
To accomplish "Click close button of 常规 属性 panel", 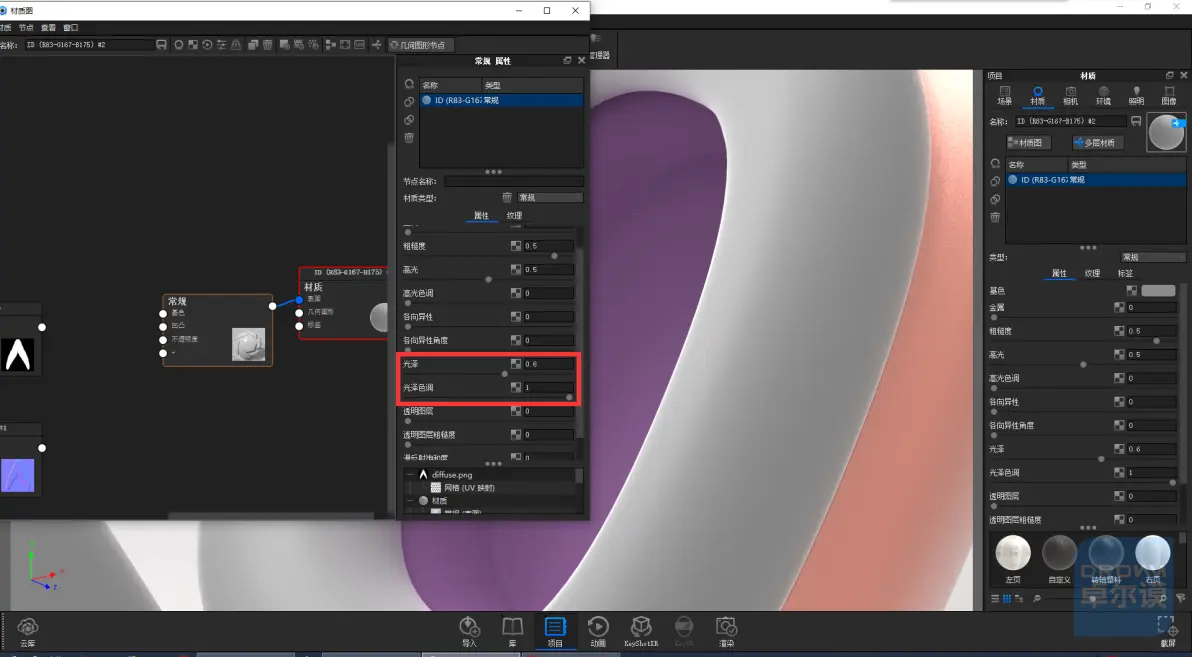I will coord(582,60).
